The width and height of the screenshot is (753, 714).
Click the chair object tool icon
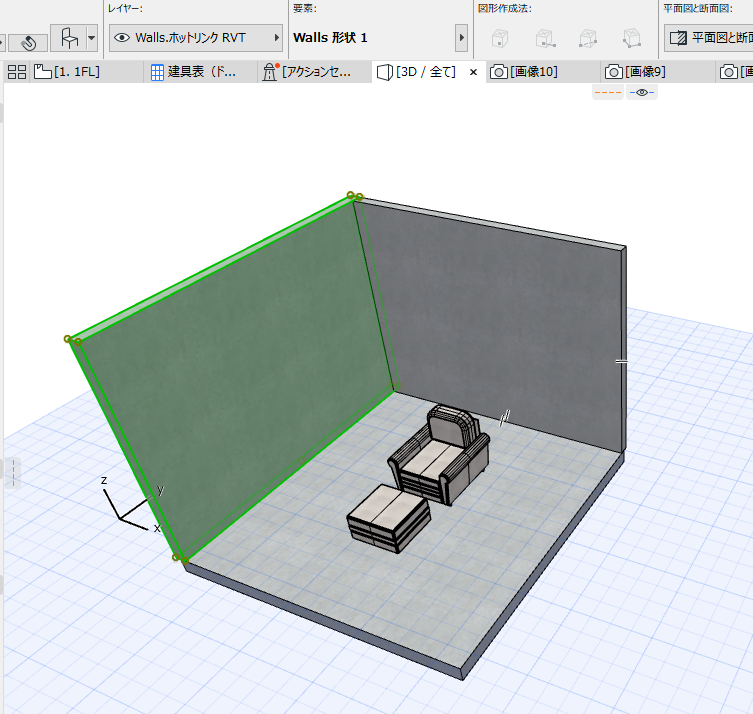click(x=69, y=39)
